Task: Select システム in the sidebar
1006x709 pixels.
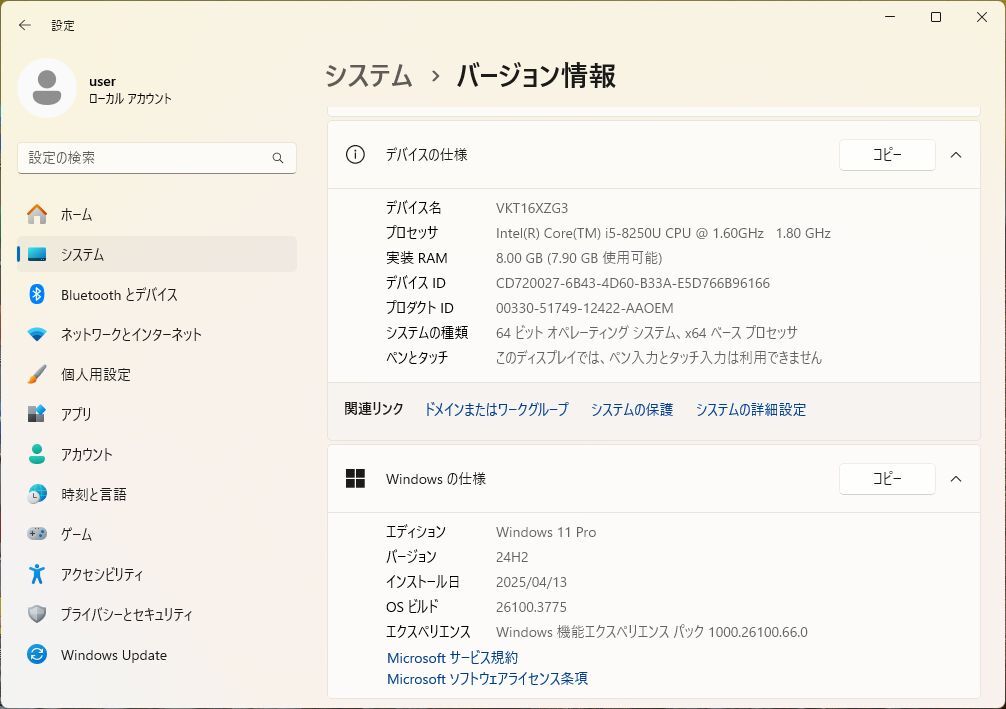Action: [x=157, y=255]
